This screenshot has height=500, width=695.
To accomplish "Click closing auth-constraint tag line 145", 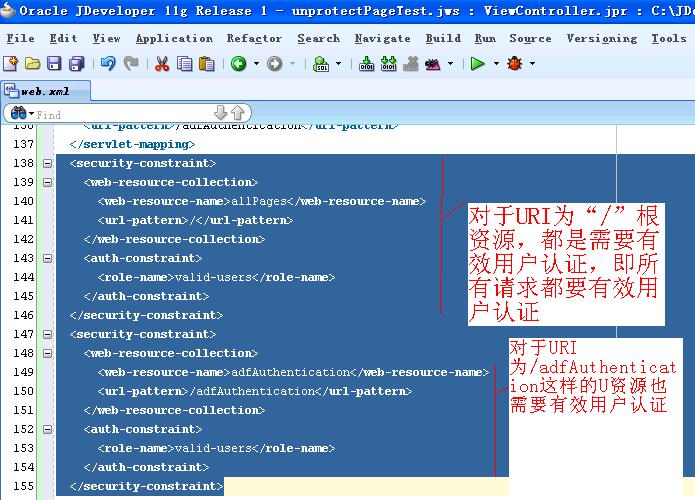I will tap(146, 296).
